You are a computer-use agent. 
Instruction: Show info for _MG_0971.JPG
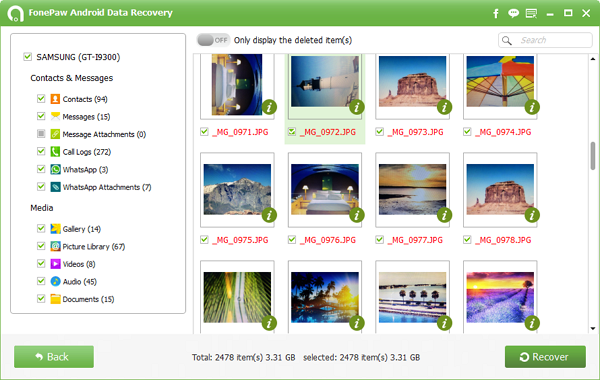click(269, 107)
